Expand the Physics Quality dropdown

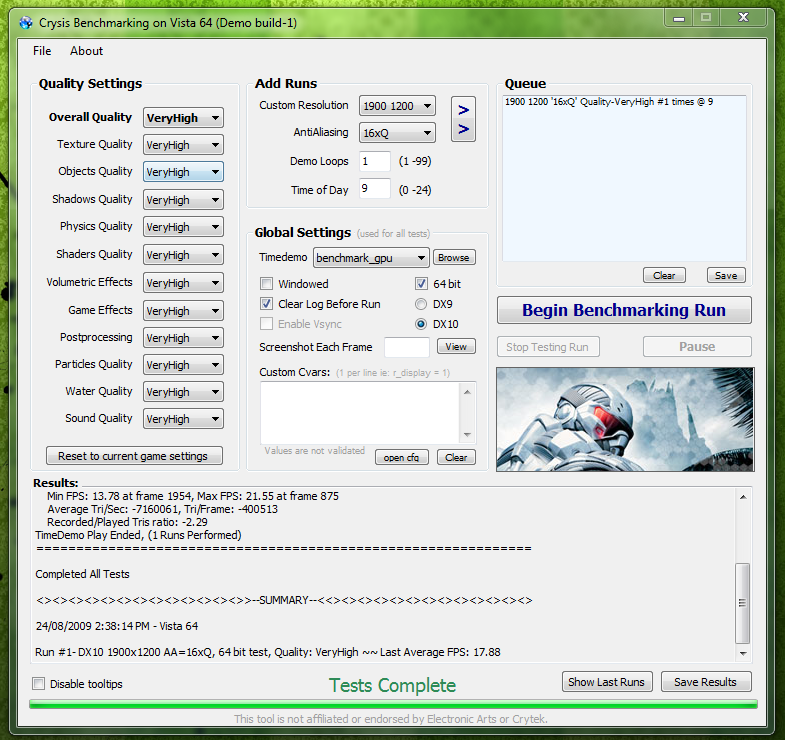coord(183,227)
